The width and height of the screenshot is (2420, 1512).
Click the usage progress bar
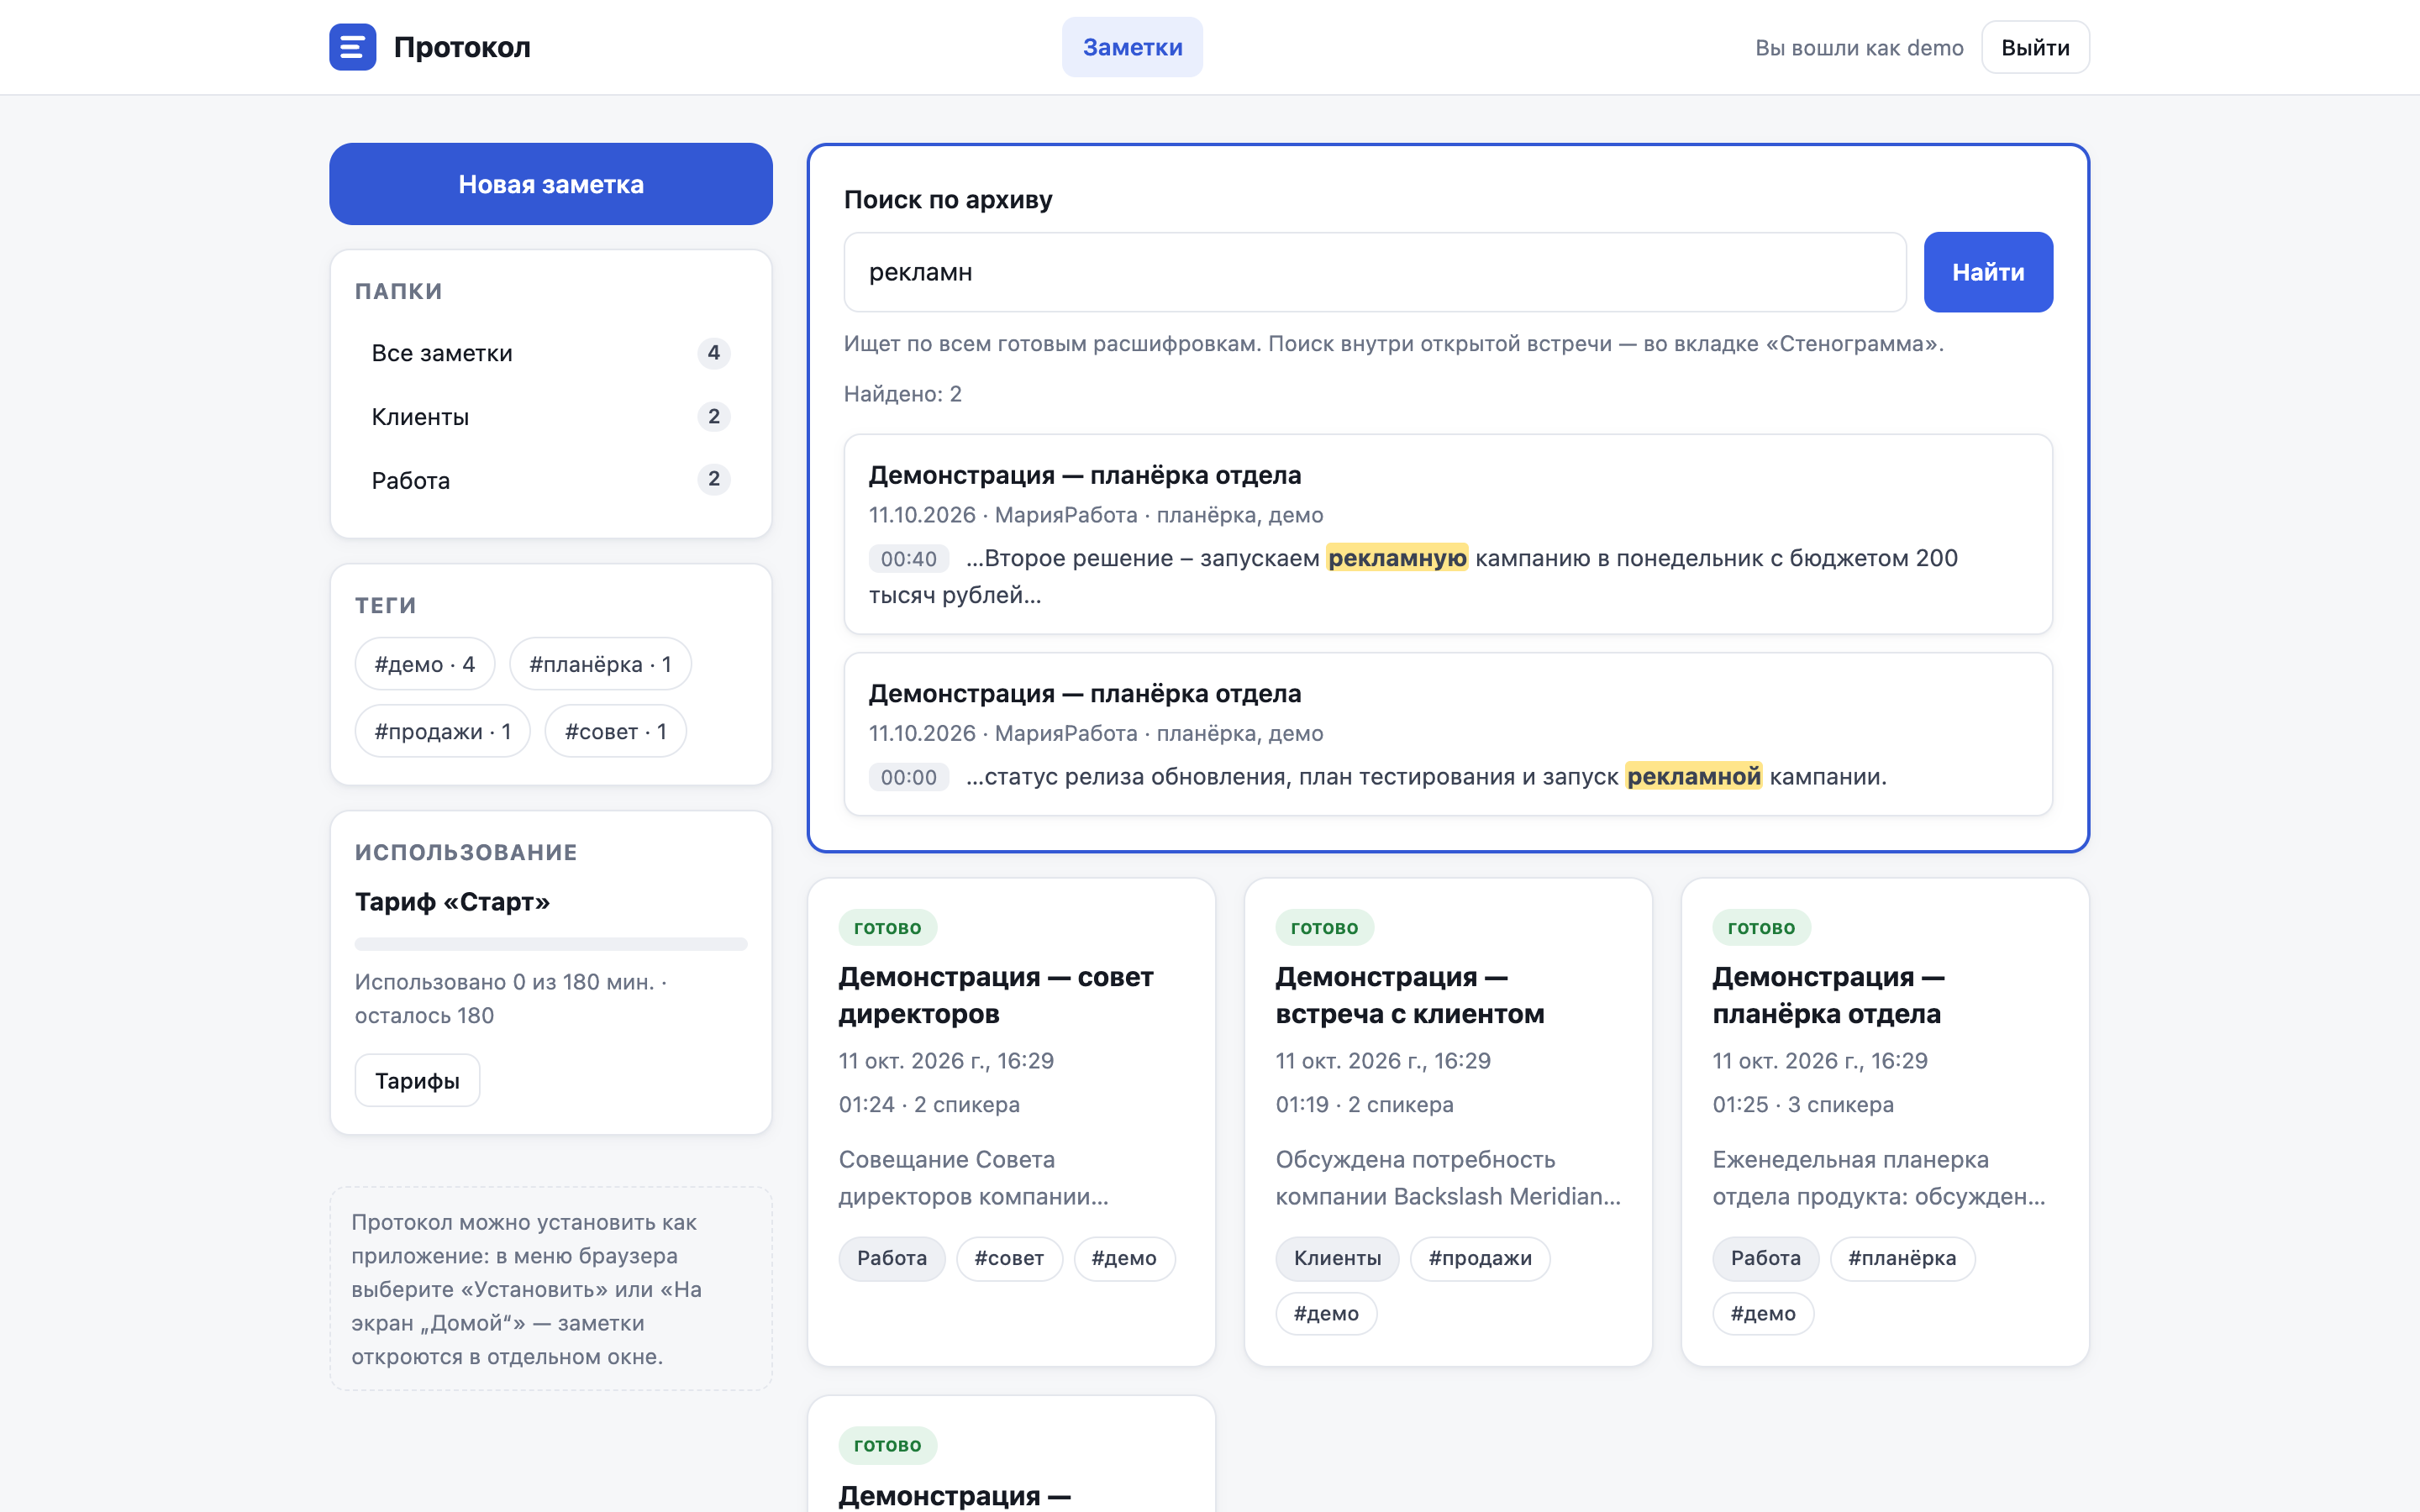tap(551, 944)
